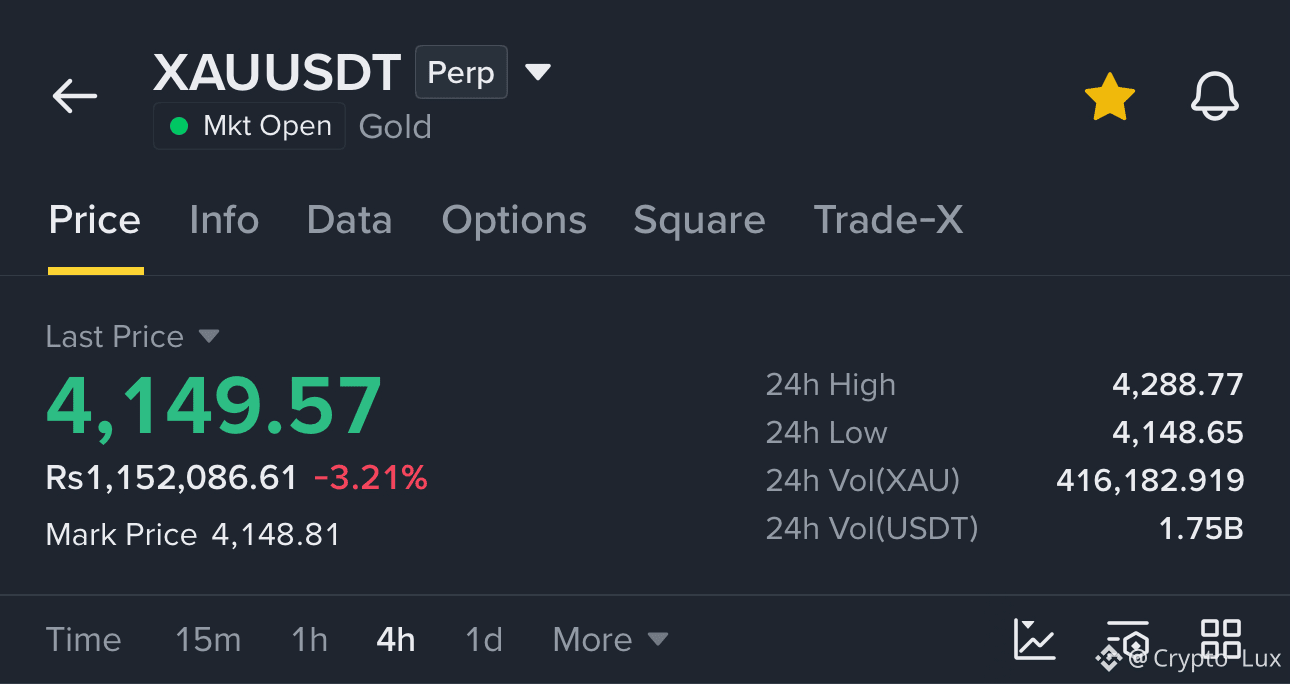Select the Time chart view
This screenshot has height=684, width=1290.
[83, 639]
